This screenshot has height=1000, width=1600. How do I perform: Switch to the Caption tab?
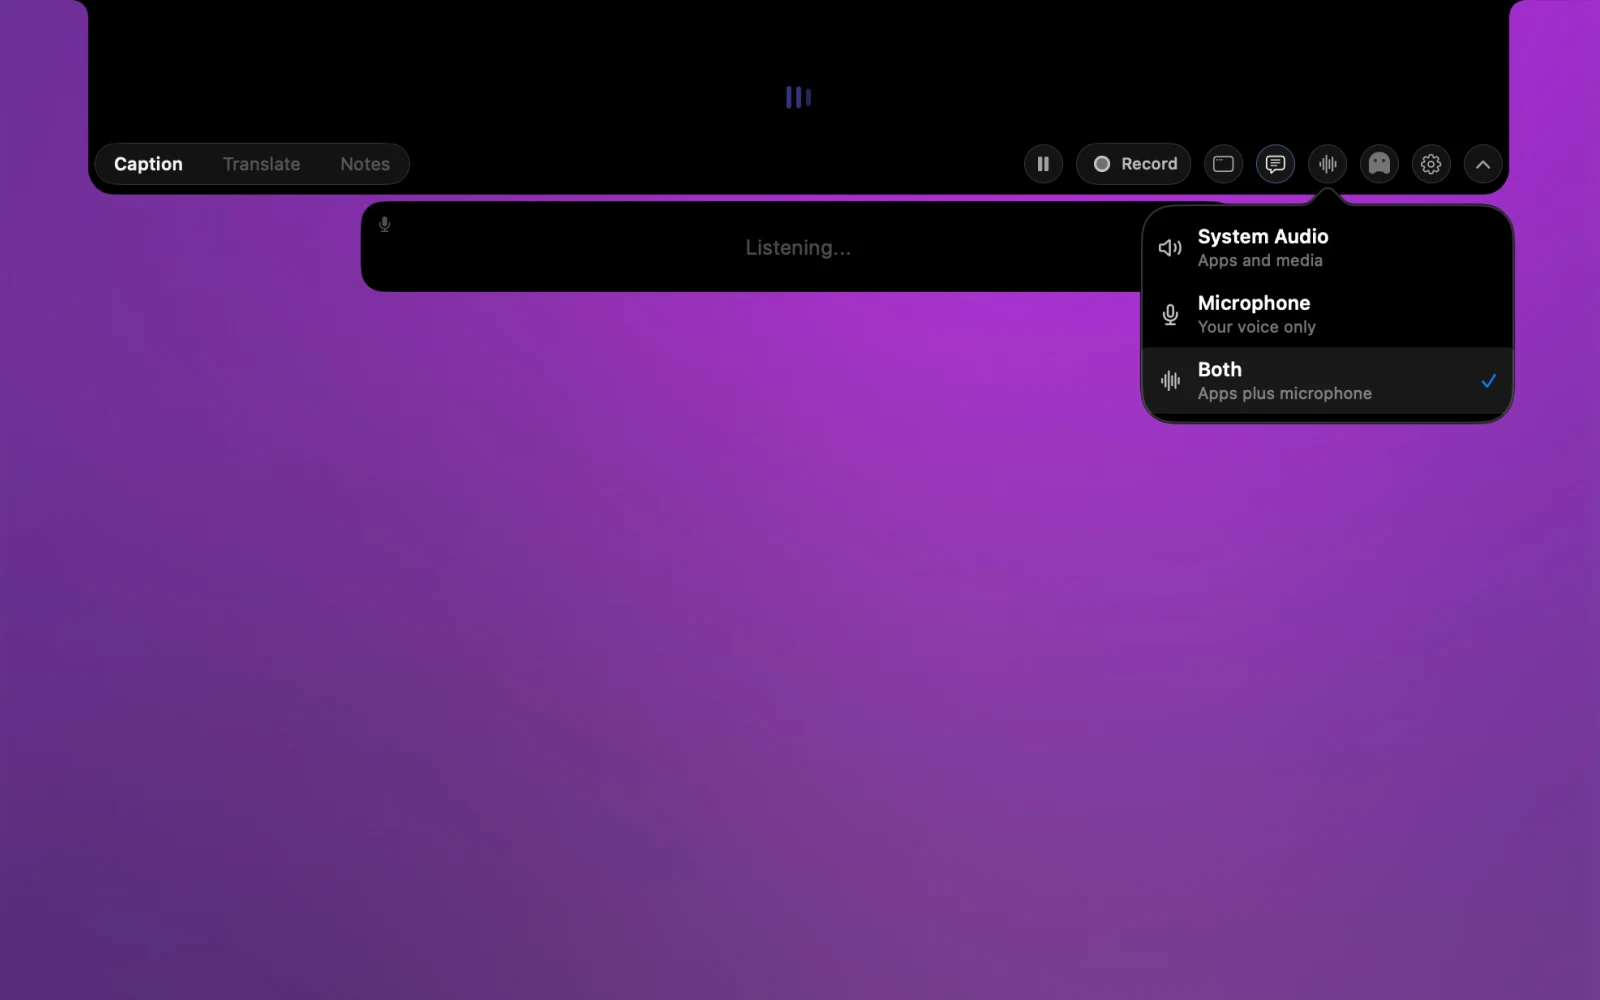click(x=148, y=164)
